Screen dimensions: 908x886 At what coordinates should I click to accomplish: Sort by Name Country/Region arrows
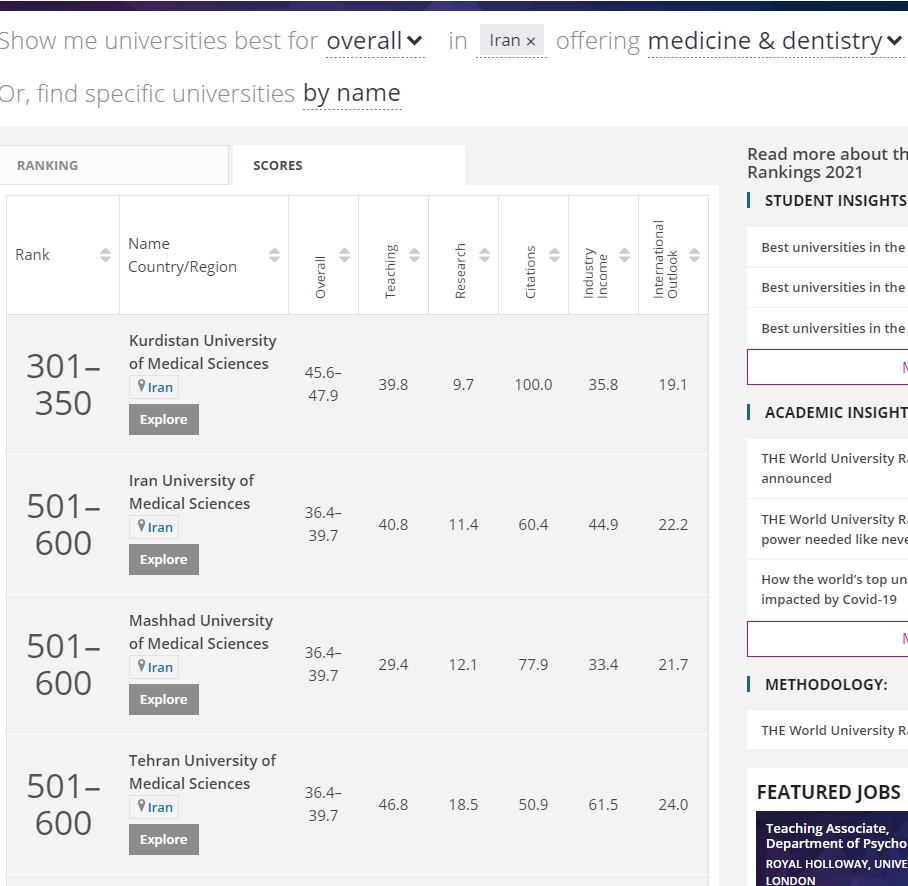(274, 255)
